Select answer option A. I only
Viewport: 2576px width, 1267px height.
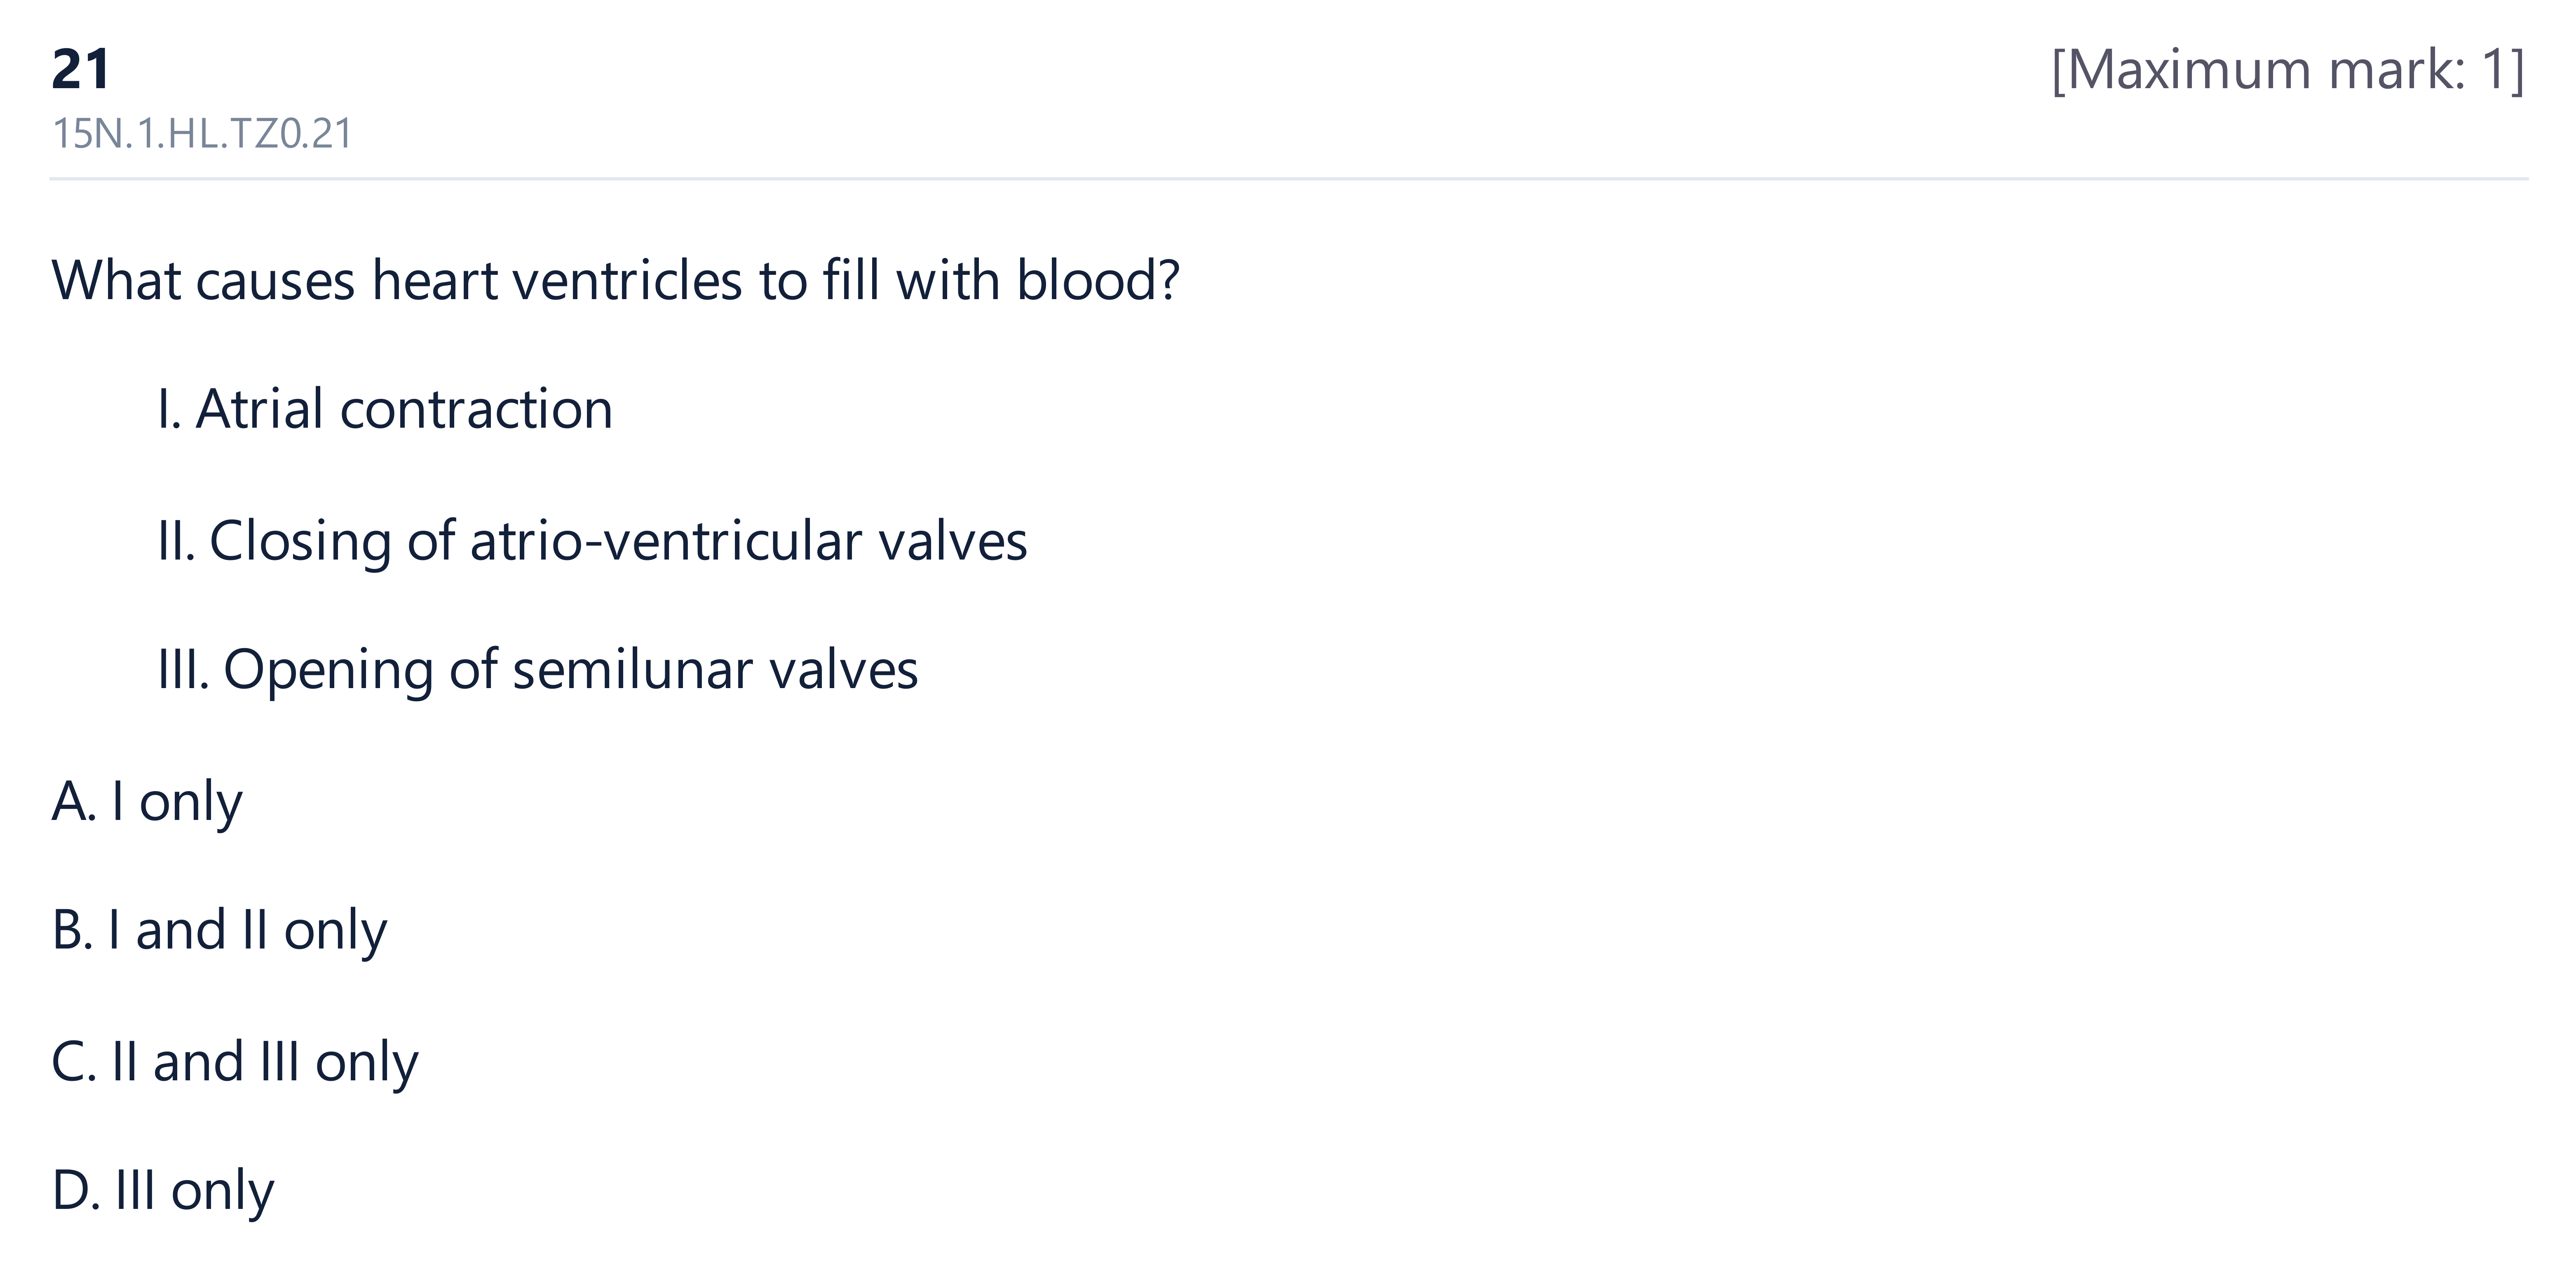point(147,802)
